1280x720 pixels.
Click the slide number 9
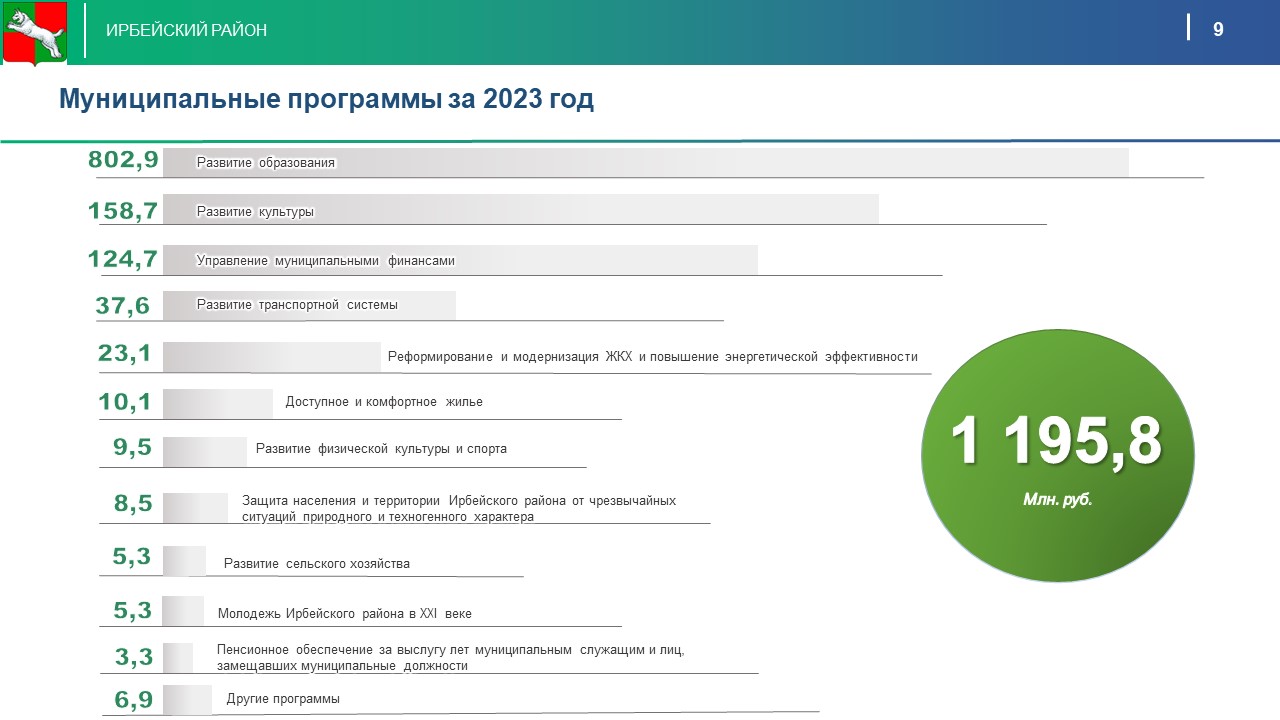click(1218, 30)
